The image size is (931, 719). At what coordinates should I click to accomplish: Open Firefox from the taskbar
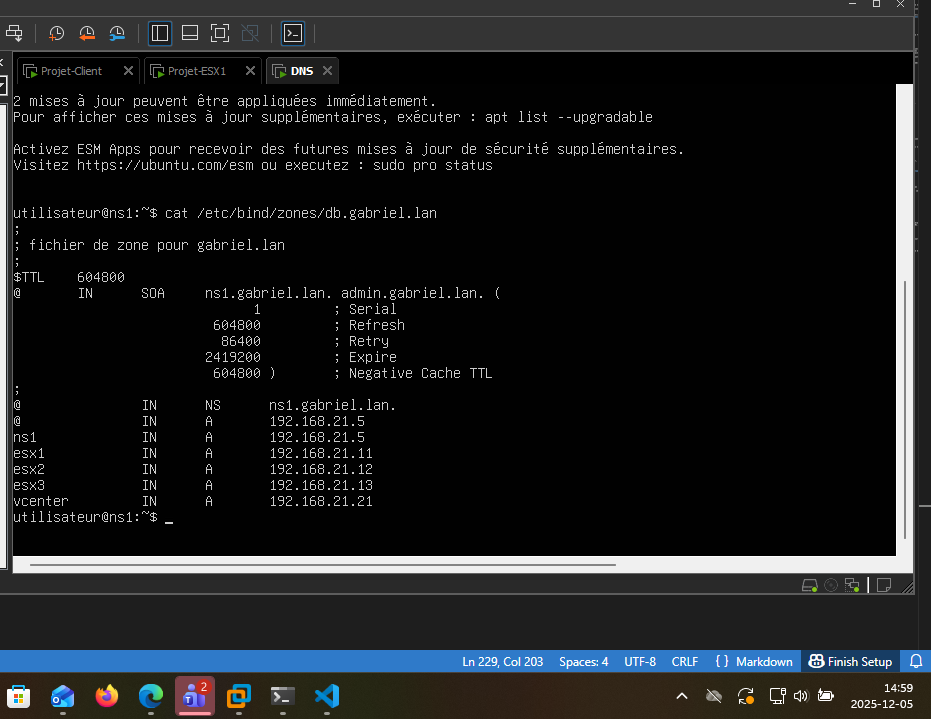106,696
